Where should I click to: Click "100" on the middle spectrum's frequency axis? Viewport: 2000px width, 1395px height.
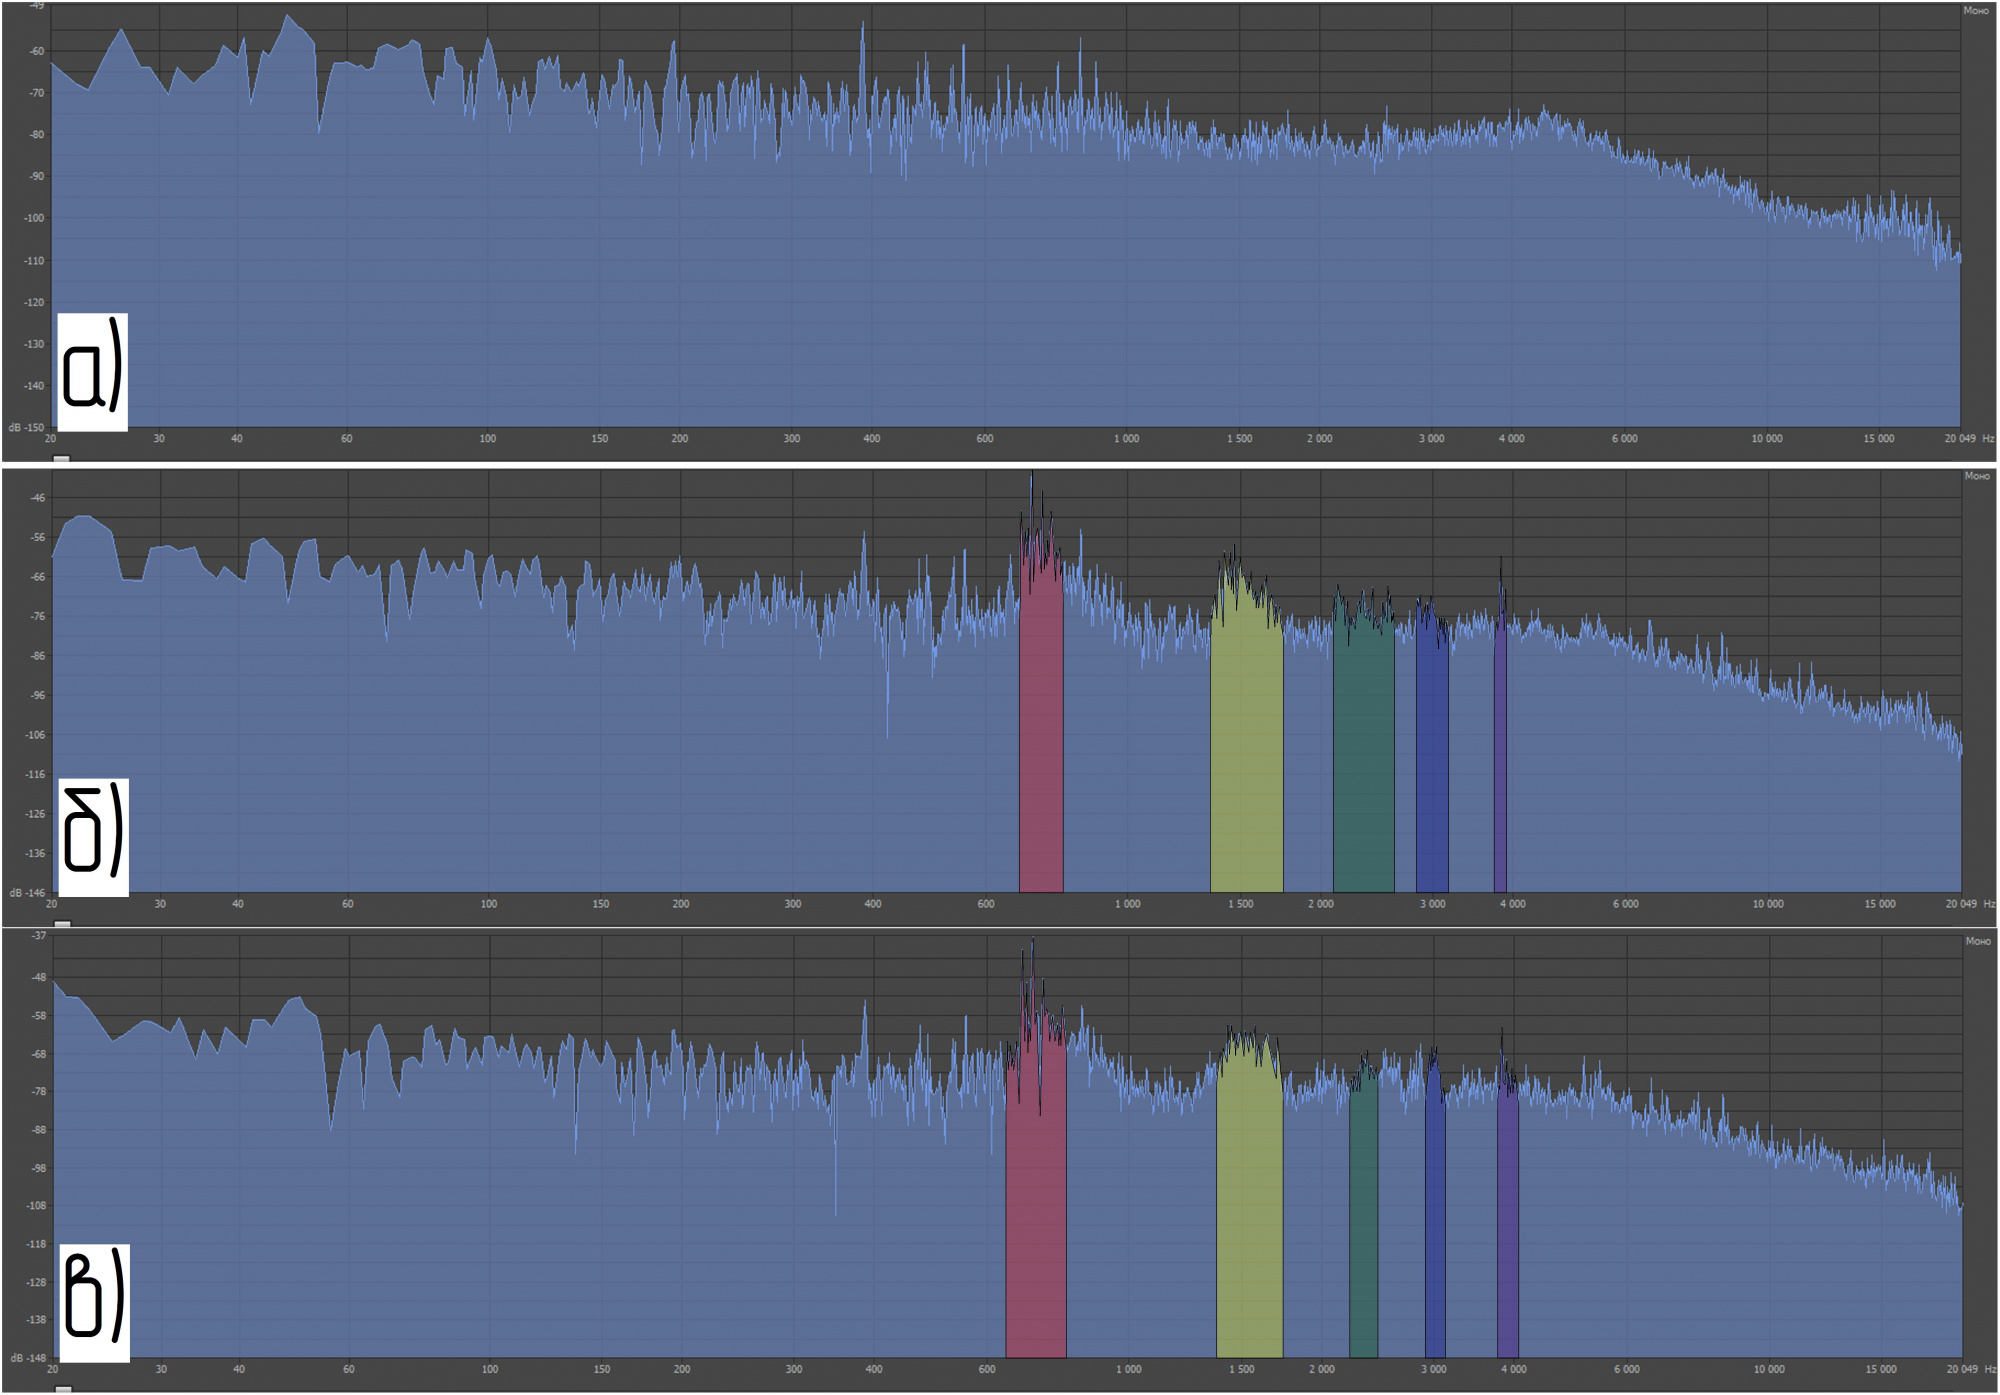(489, 903)
